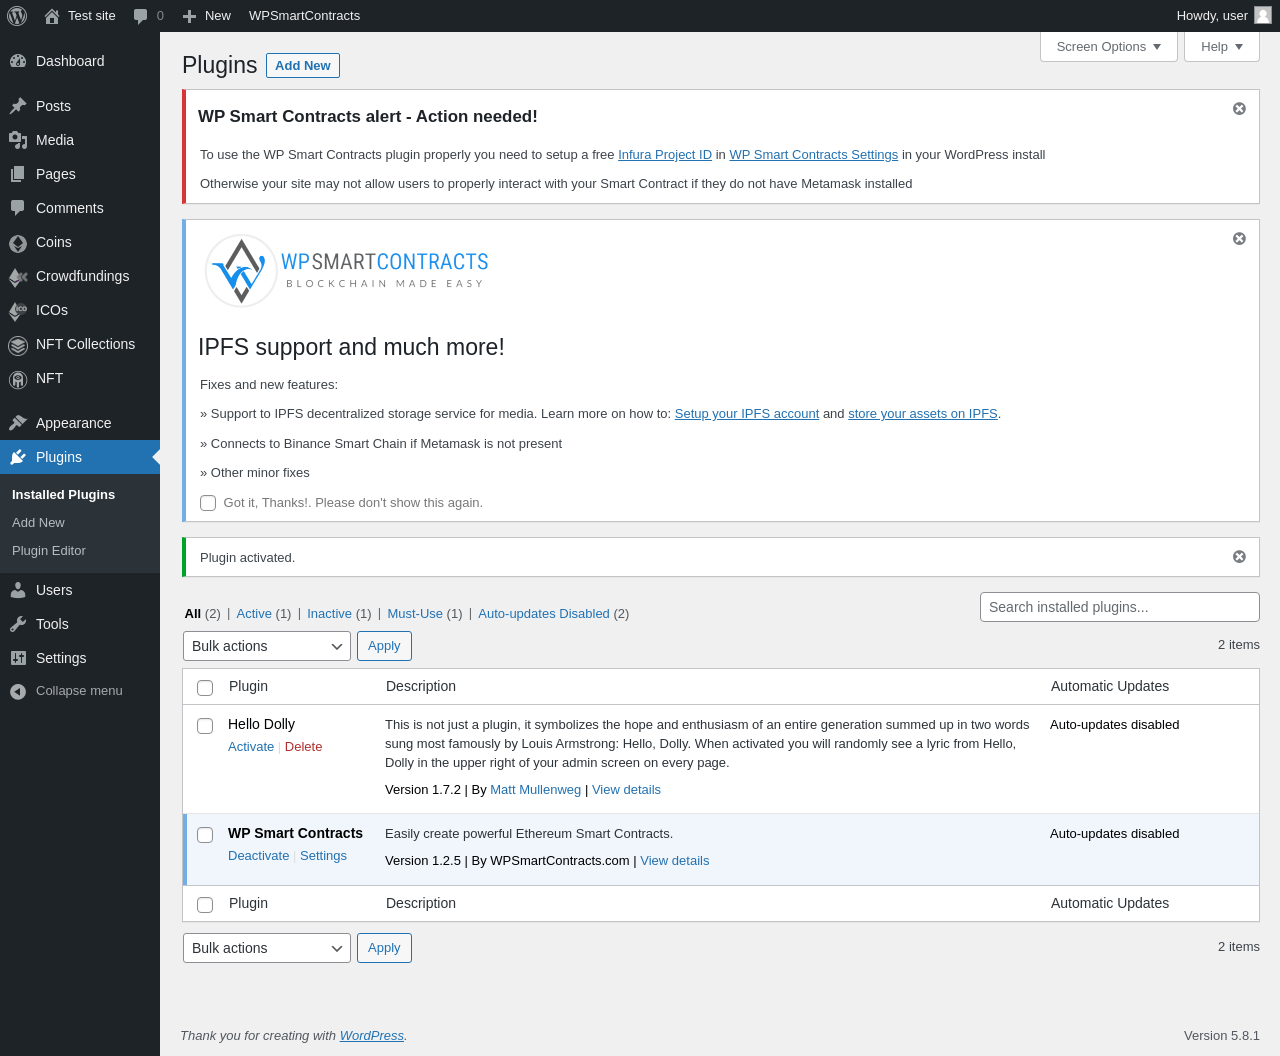1280x1056 pixels.
Task: Select the WP Smart Contracts plugin checkbox
Action: [x=205, y=835]
